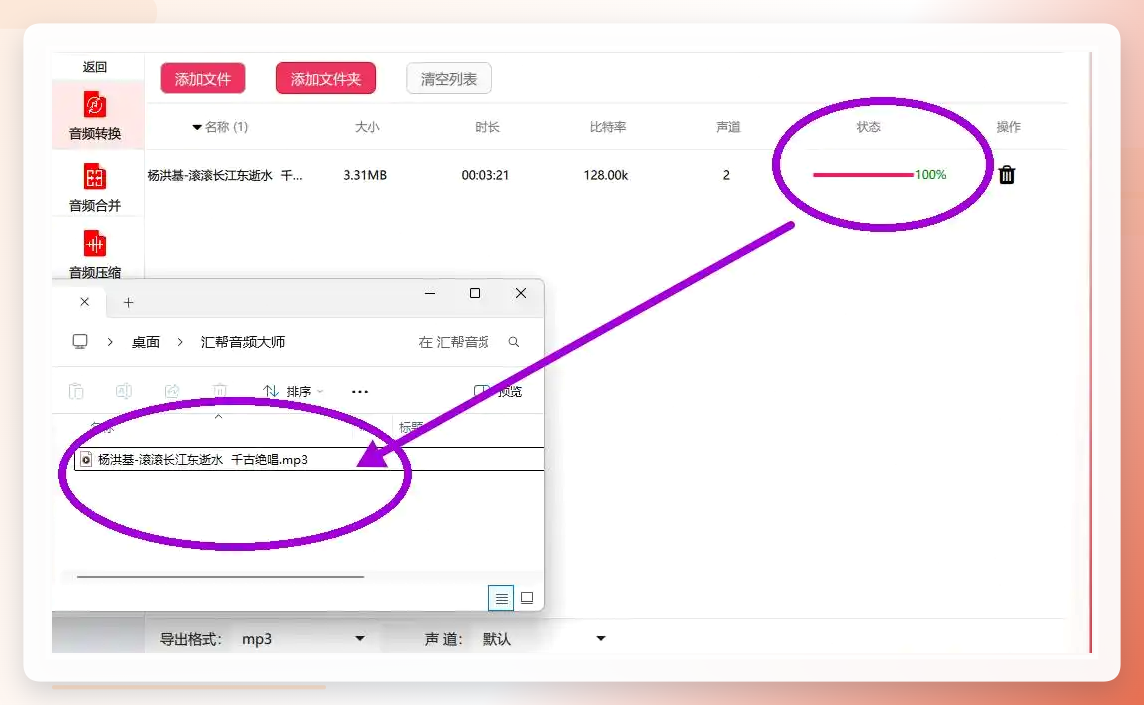Image resolution: width=1144 pixels, height=705 pixels.
Task: Navigate to 汇帮音频大师 folder in breadcrumb
Action: coord(243,342)
